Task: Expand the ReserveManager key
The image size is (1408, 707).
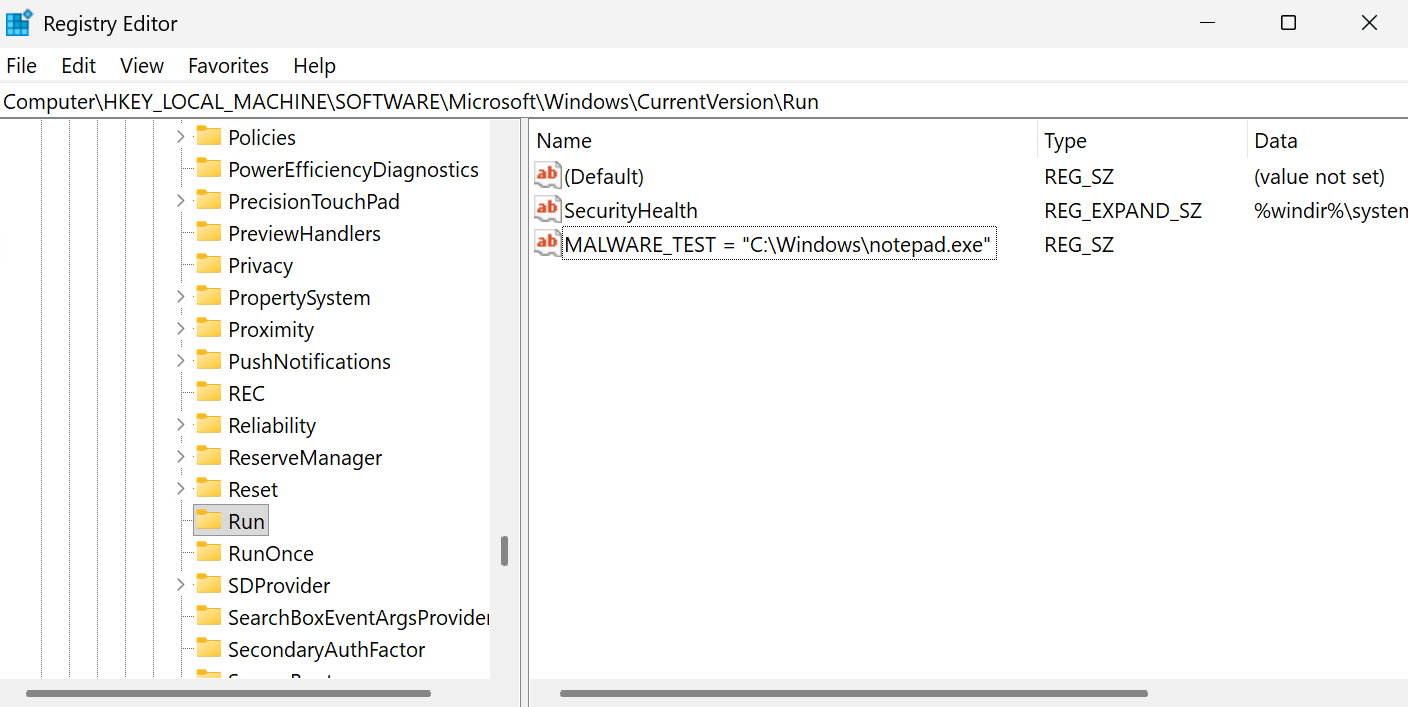Action: pos(181,457)
